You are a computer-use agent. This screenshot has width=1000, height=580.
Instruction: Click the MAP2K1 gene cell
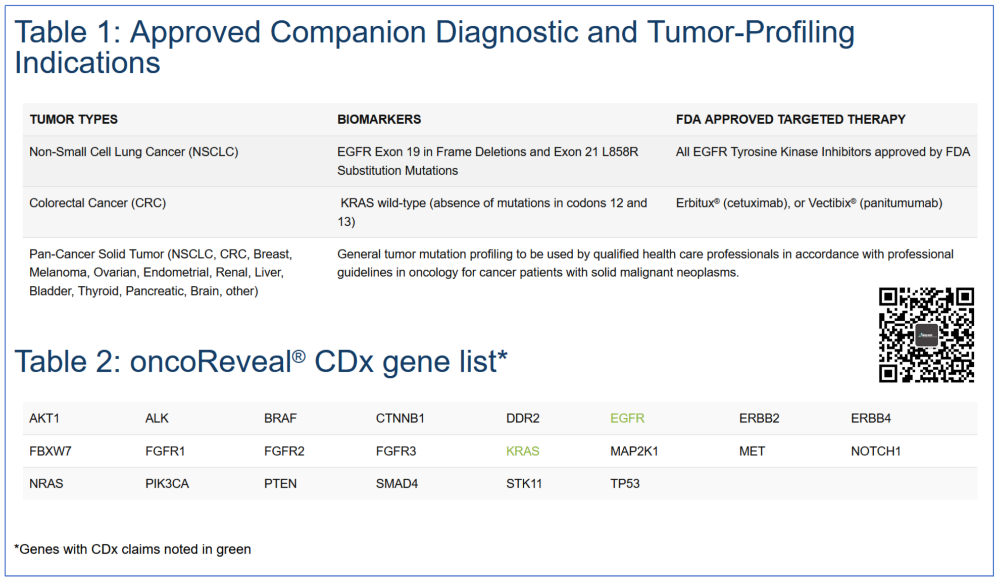pos(634,451)
